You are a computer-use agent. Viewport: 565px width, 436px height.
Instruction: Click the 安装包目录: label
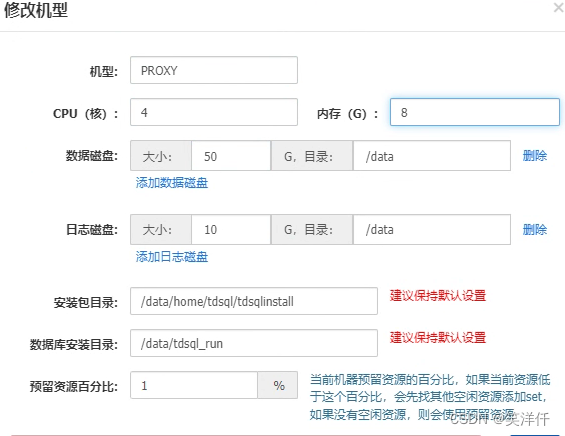[x=86, y=303]
